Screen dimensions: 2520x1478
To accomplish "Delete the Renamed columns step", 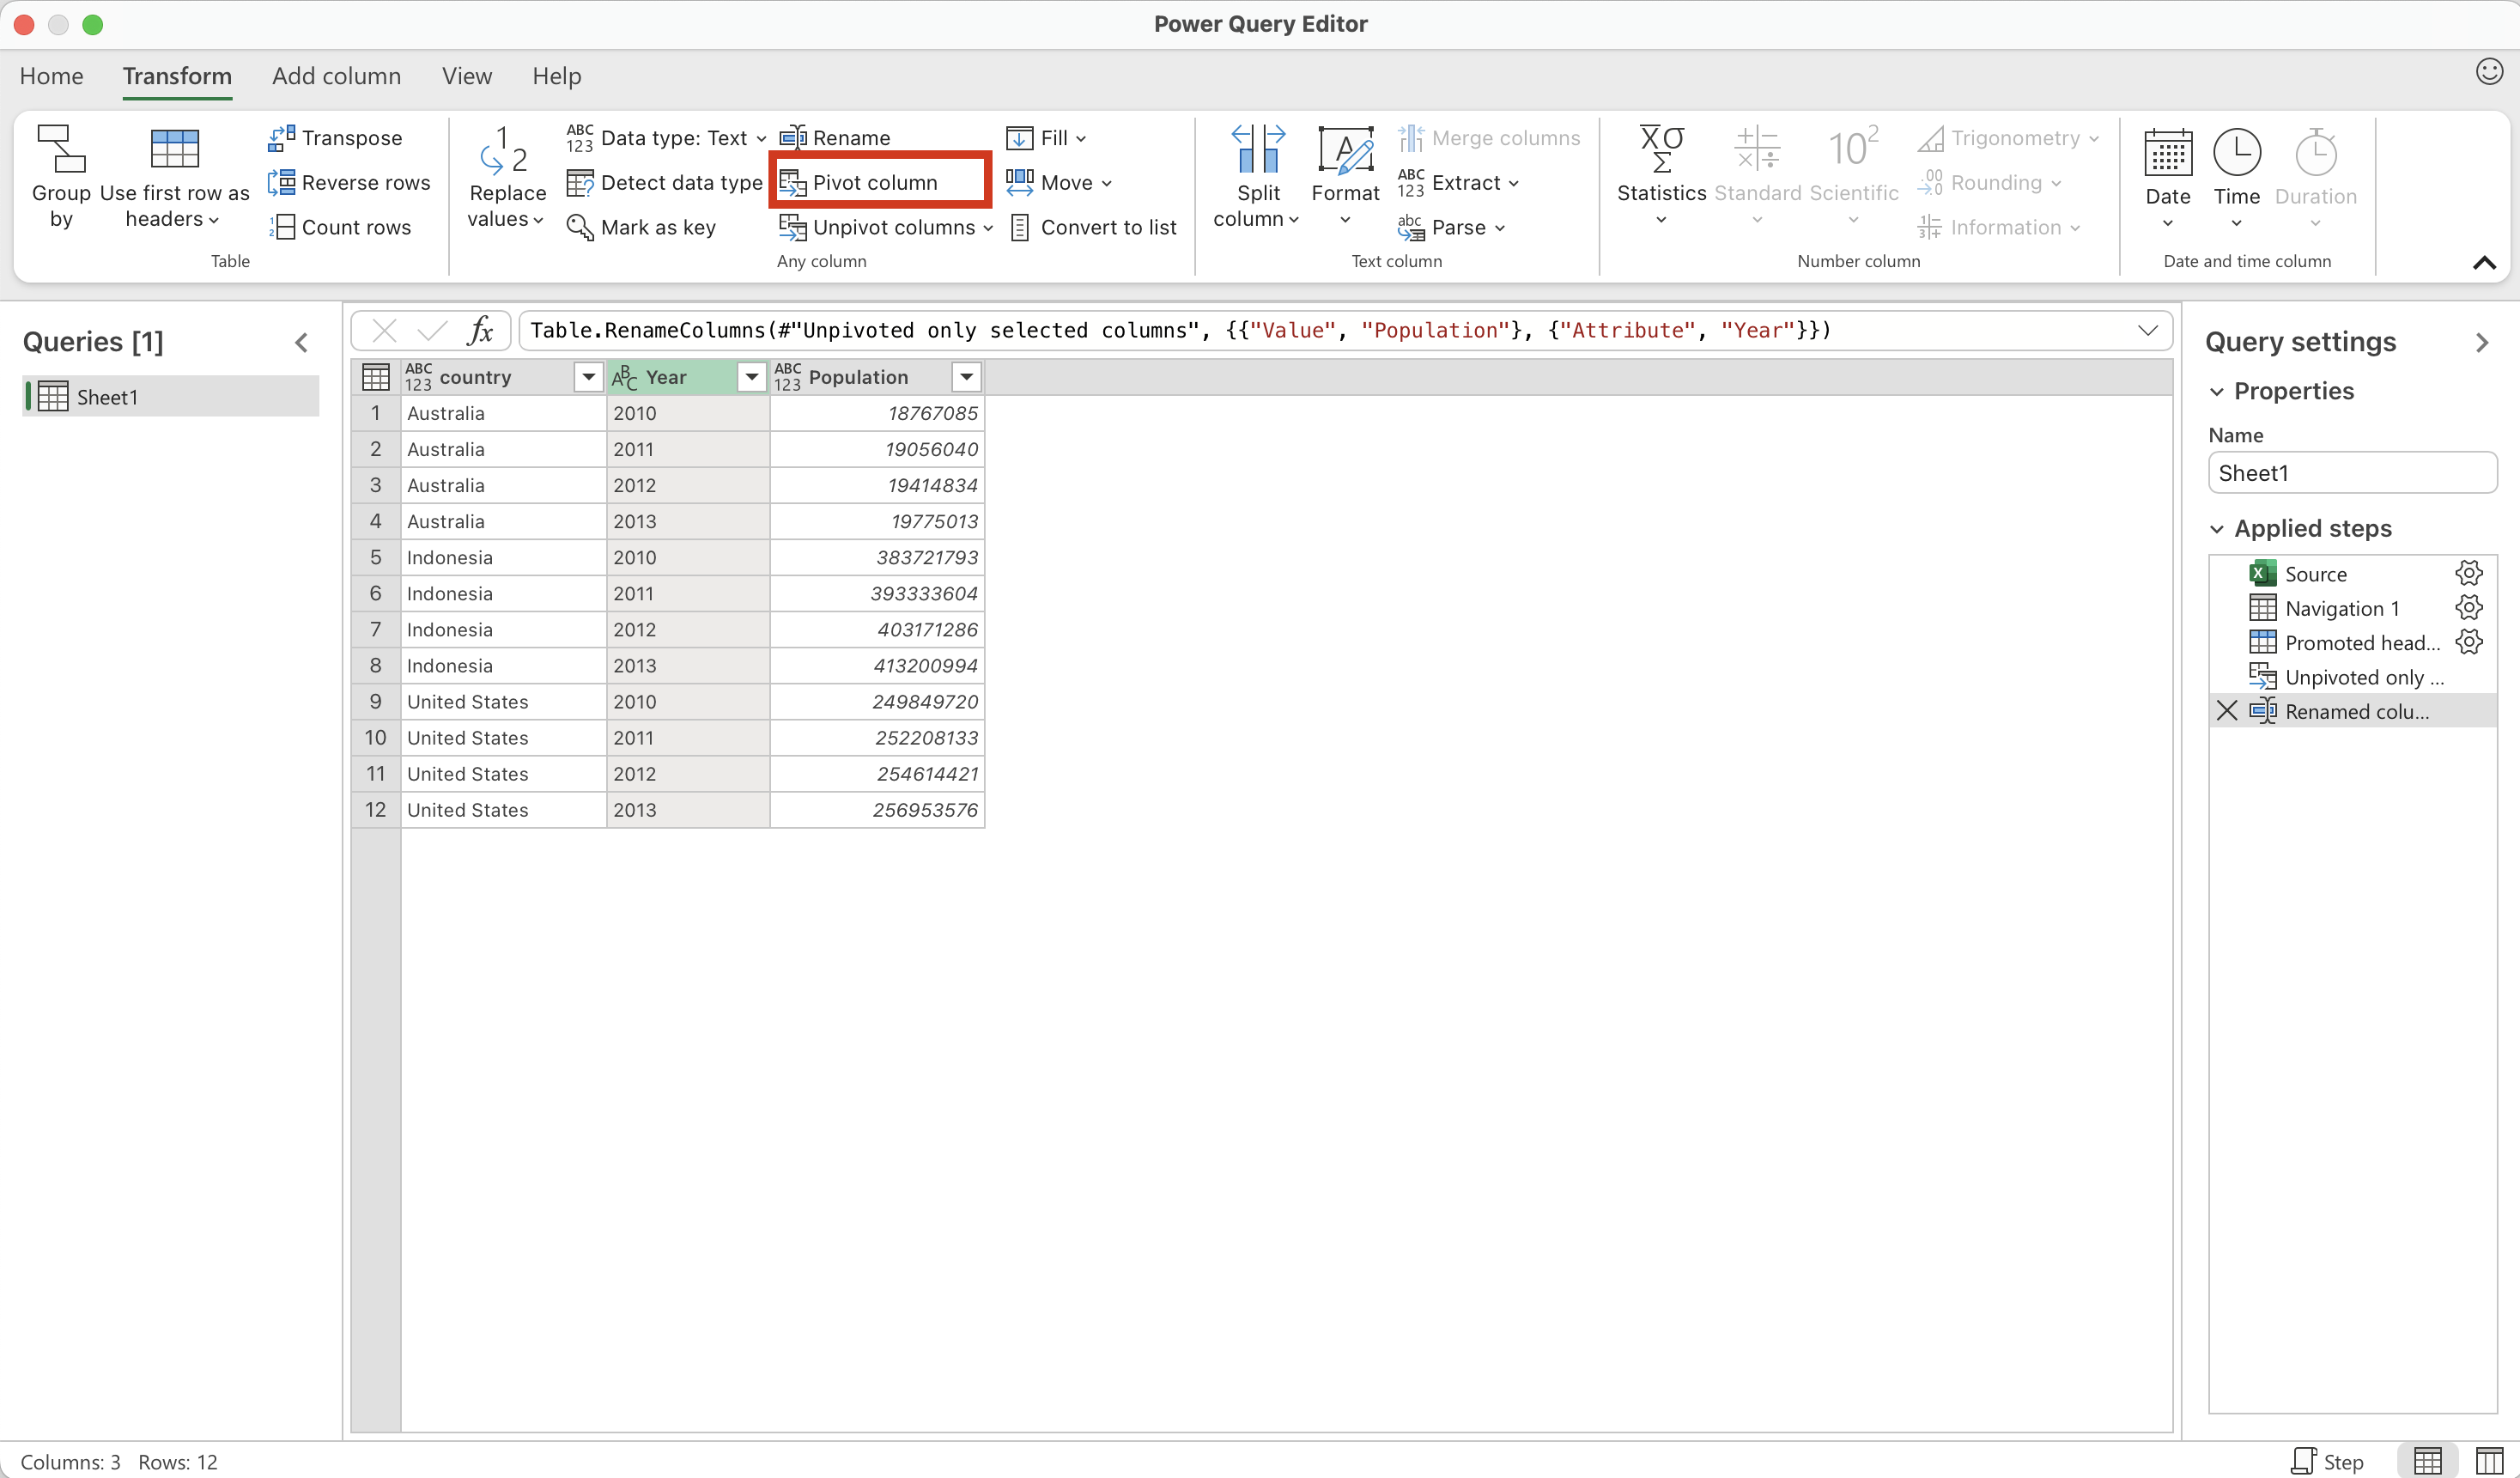I will click(2226, 711).
